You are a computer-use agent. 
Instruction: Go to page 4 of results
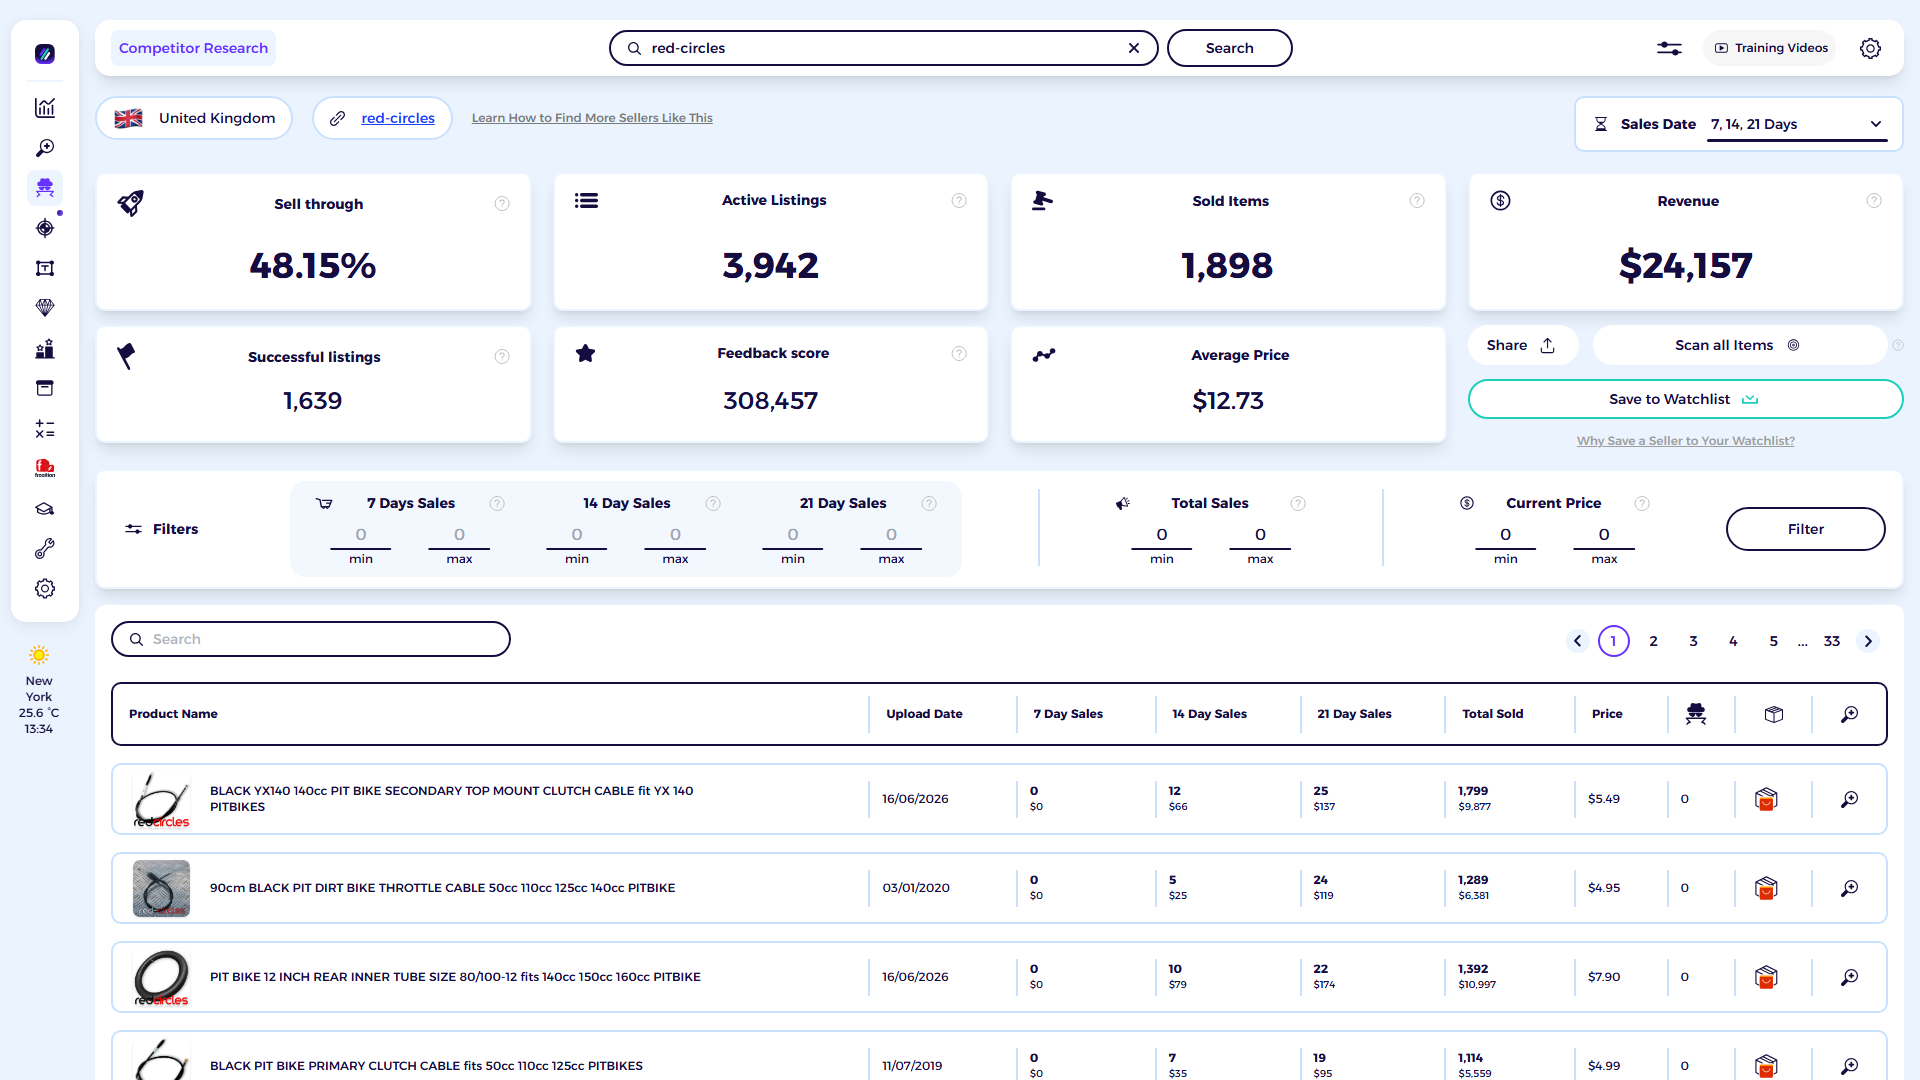(x=1734, y=641)
